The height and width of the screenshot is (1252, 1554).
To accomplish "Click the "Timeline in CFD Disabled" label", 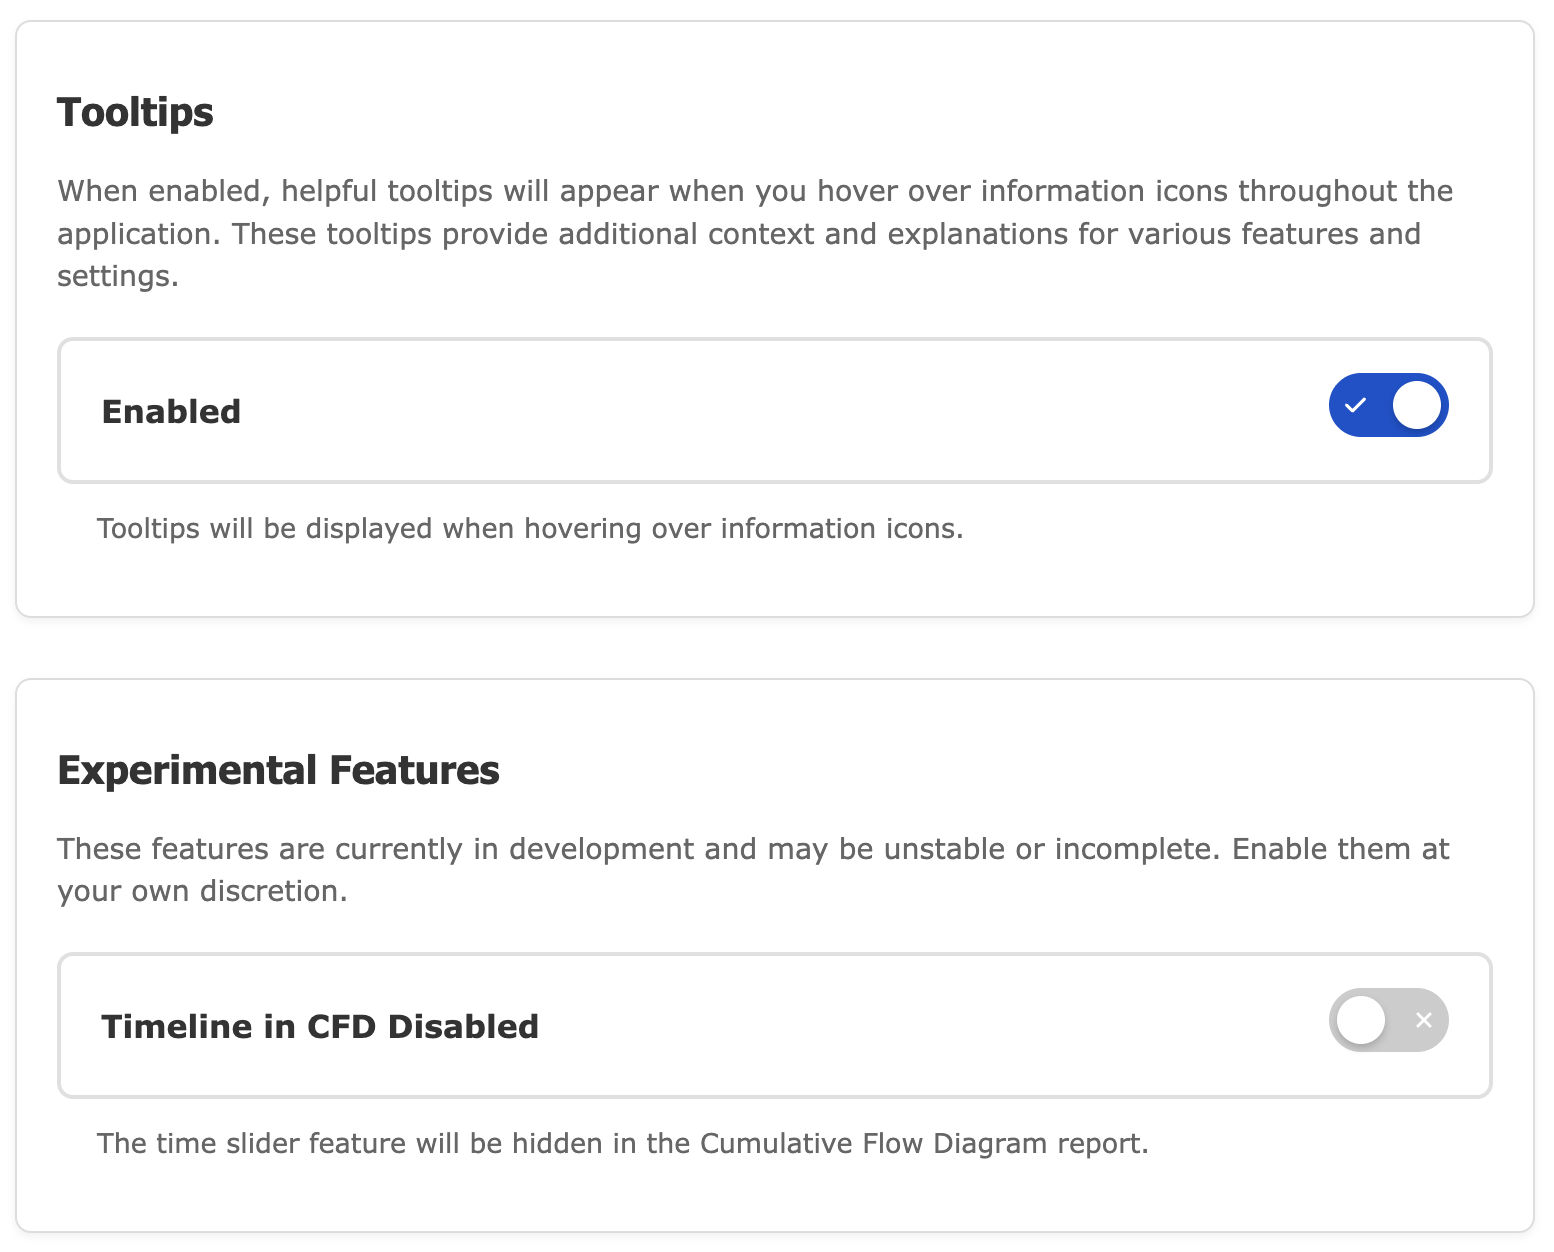I will (320, 1027).
